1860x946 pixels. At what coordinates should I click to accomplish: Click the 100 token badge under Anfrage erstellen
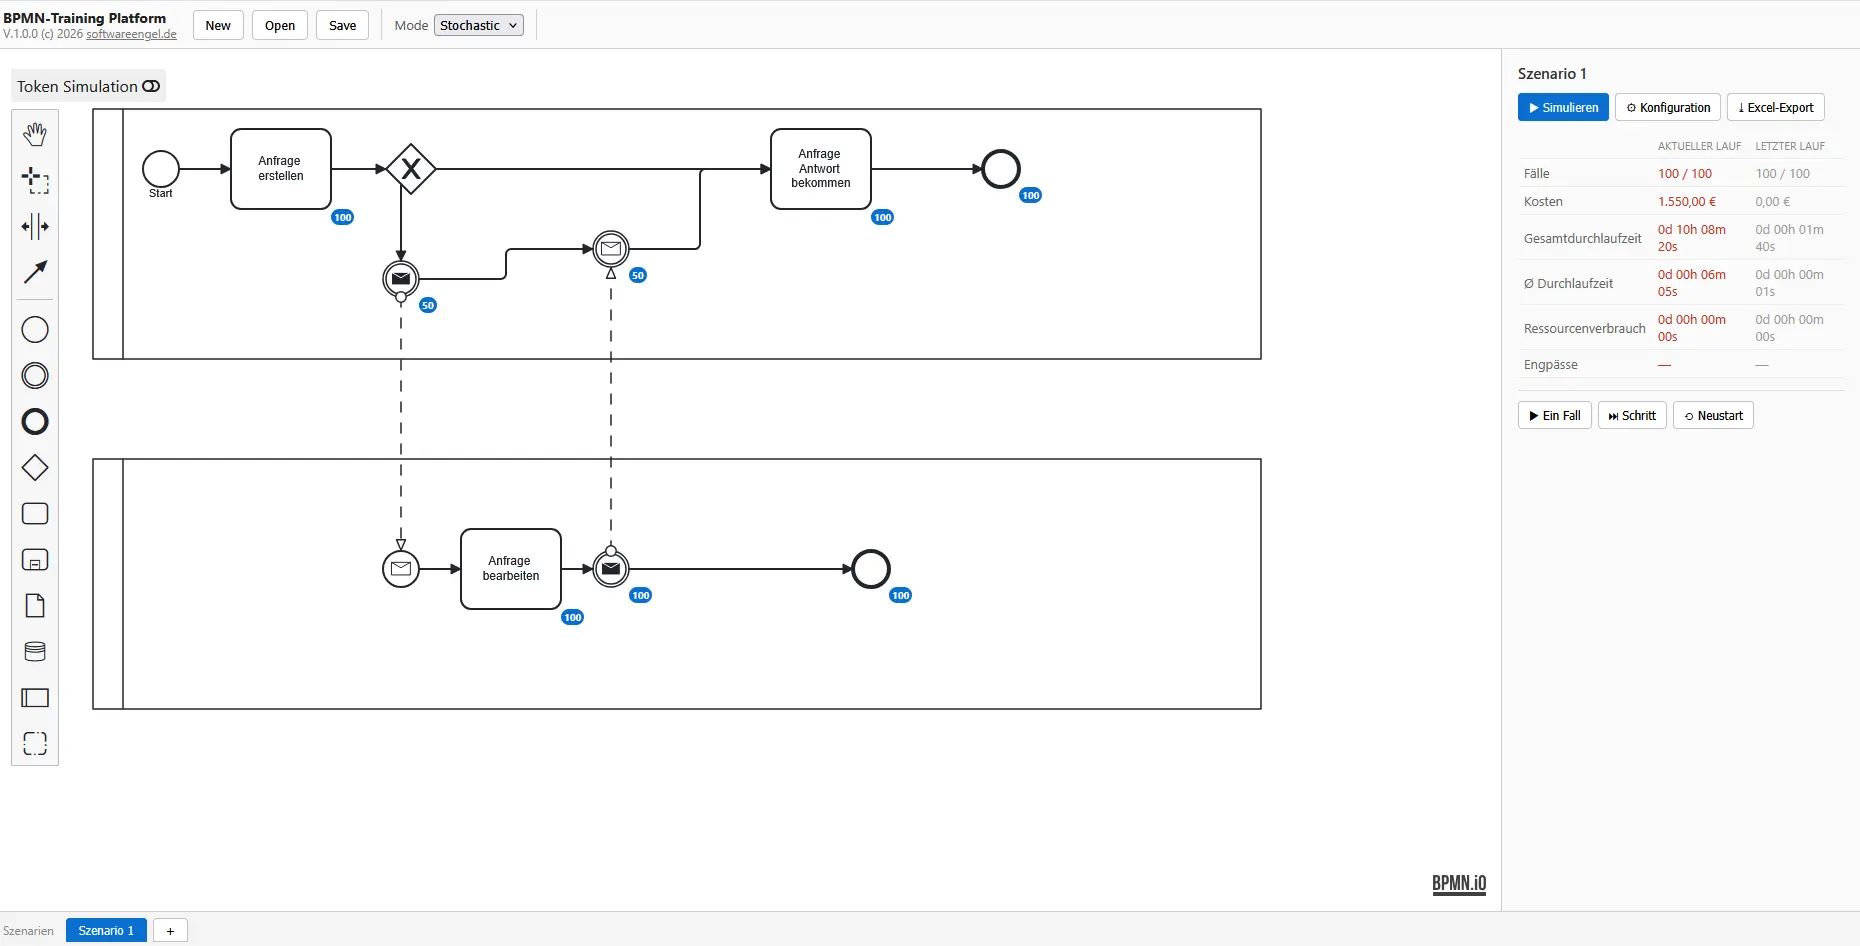pos(343,217)
